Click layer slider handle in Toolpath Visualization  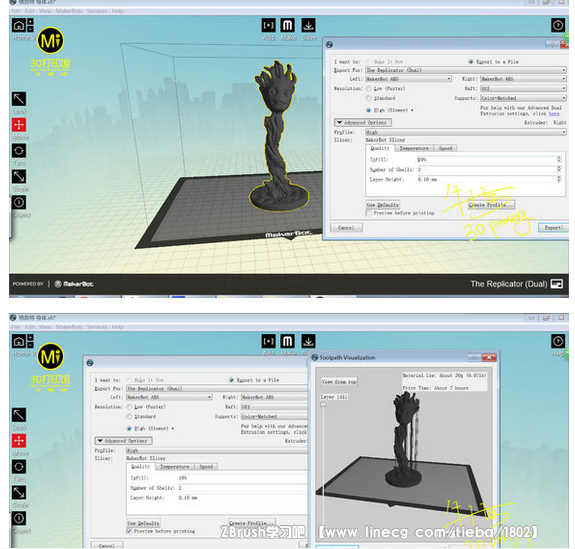(323, 404)
